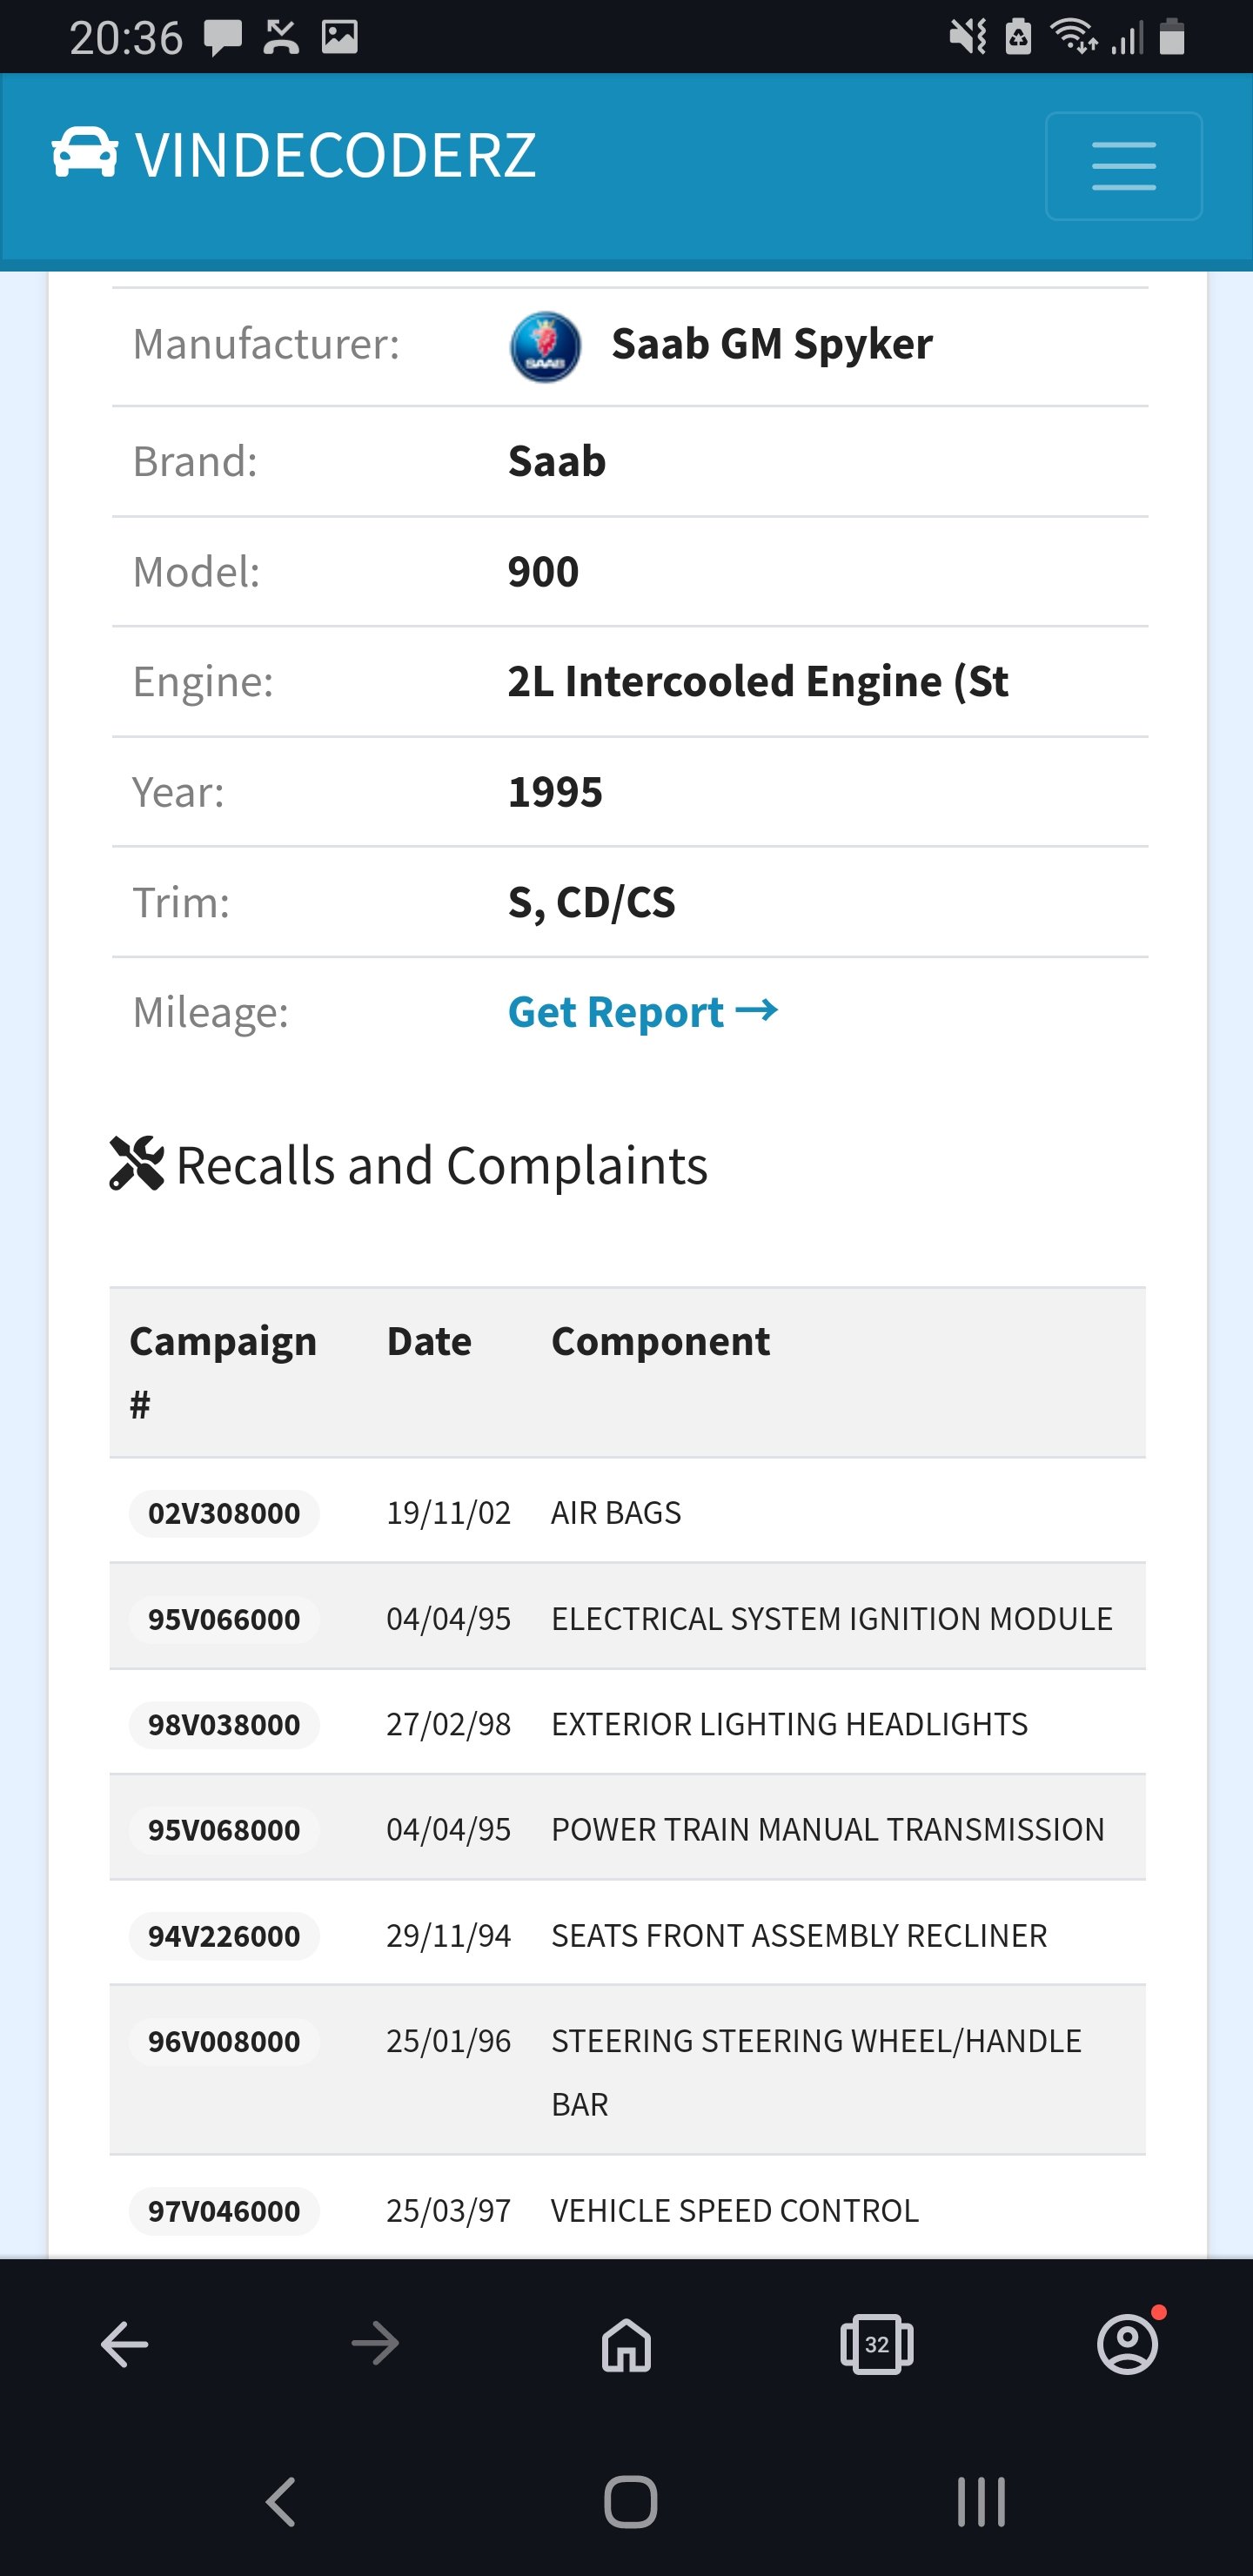The image size is (1253, 2576).
Task: Tap campaign badge 94V226000
Action: click(224, 1936)
